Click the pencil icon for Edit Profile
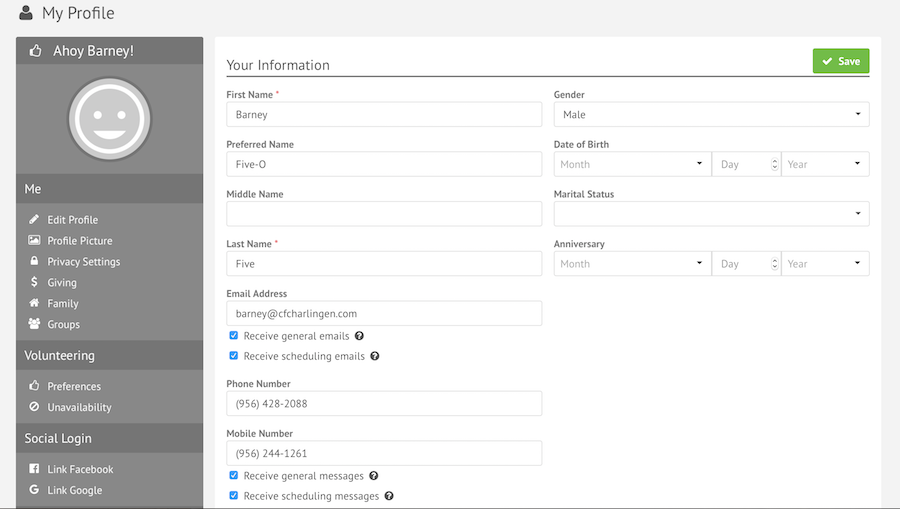This screenshot has width=900, height=509. (34, 219)
